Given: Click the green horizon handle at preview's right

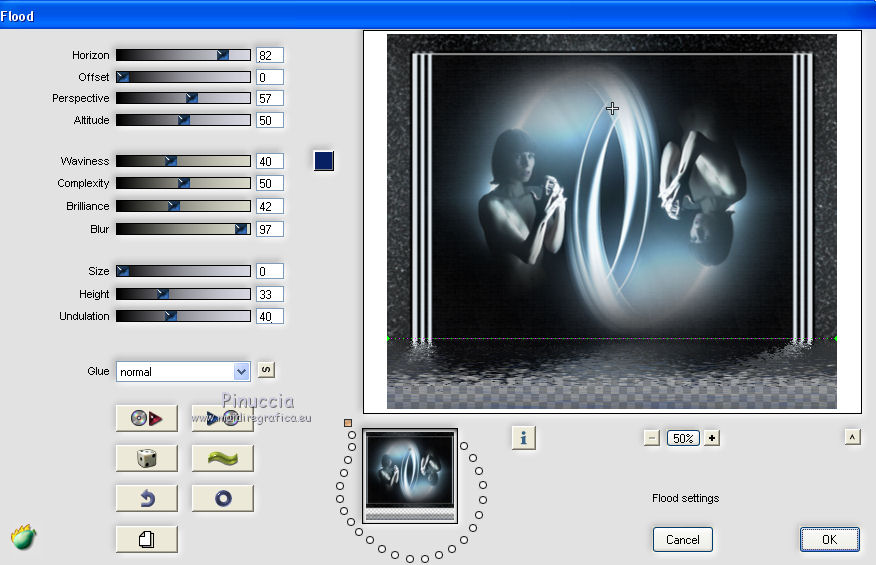Looking at the screenshot, I should 836,339.
